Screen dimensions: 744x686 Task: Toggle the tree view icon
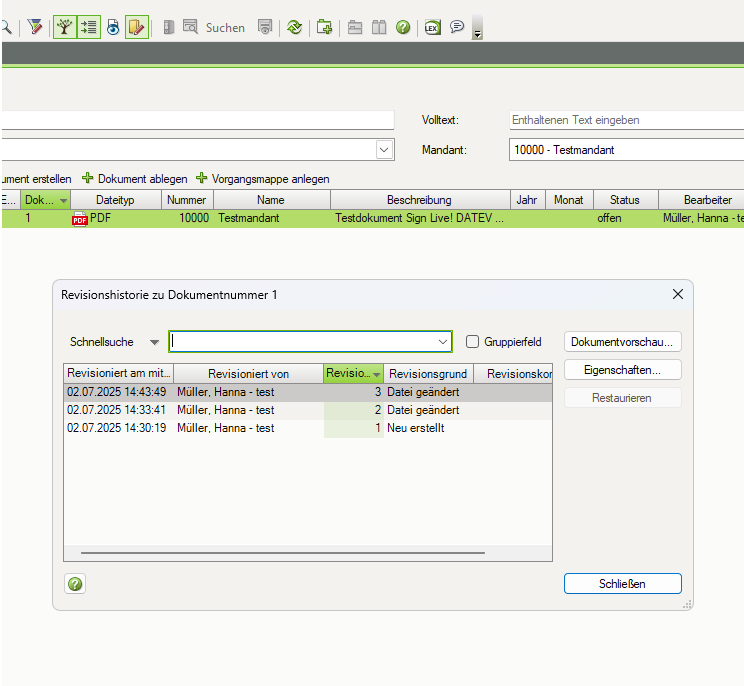coord(65,27)
